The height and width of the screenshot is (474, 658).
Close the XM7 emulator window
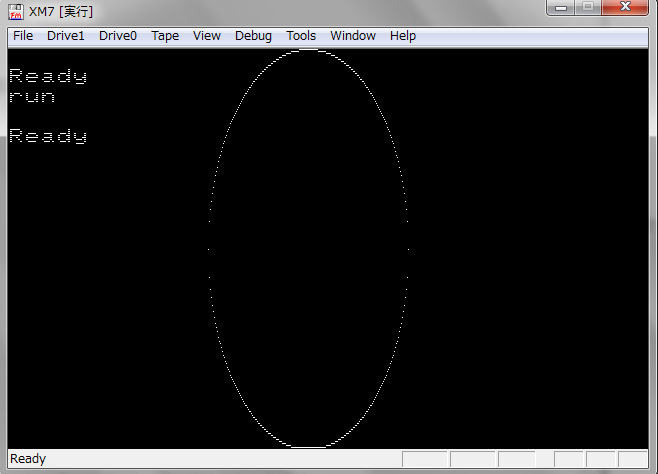click(627, 8)
